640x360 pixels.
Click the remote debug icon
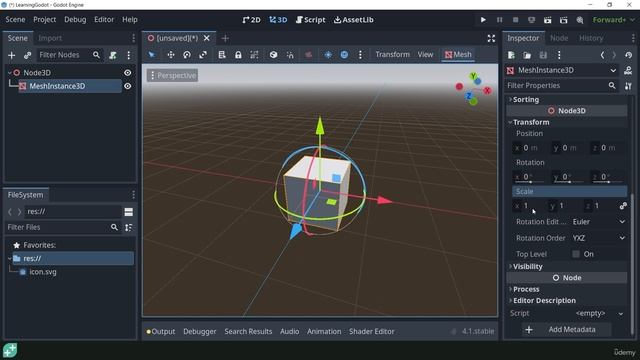(x=531, y=20)
